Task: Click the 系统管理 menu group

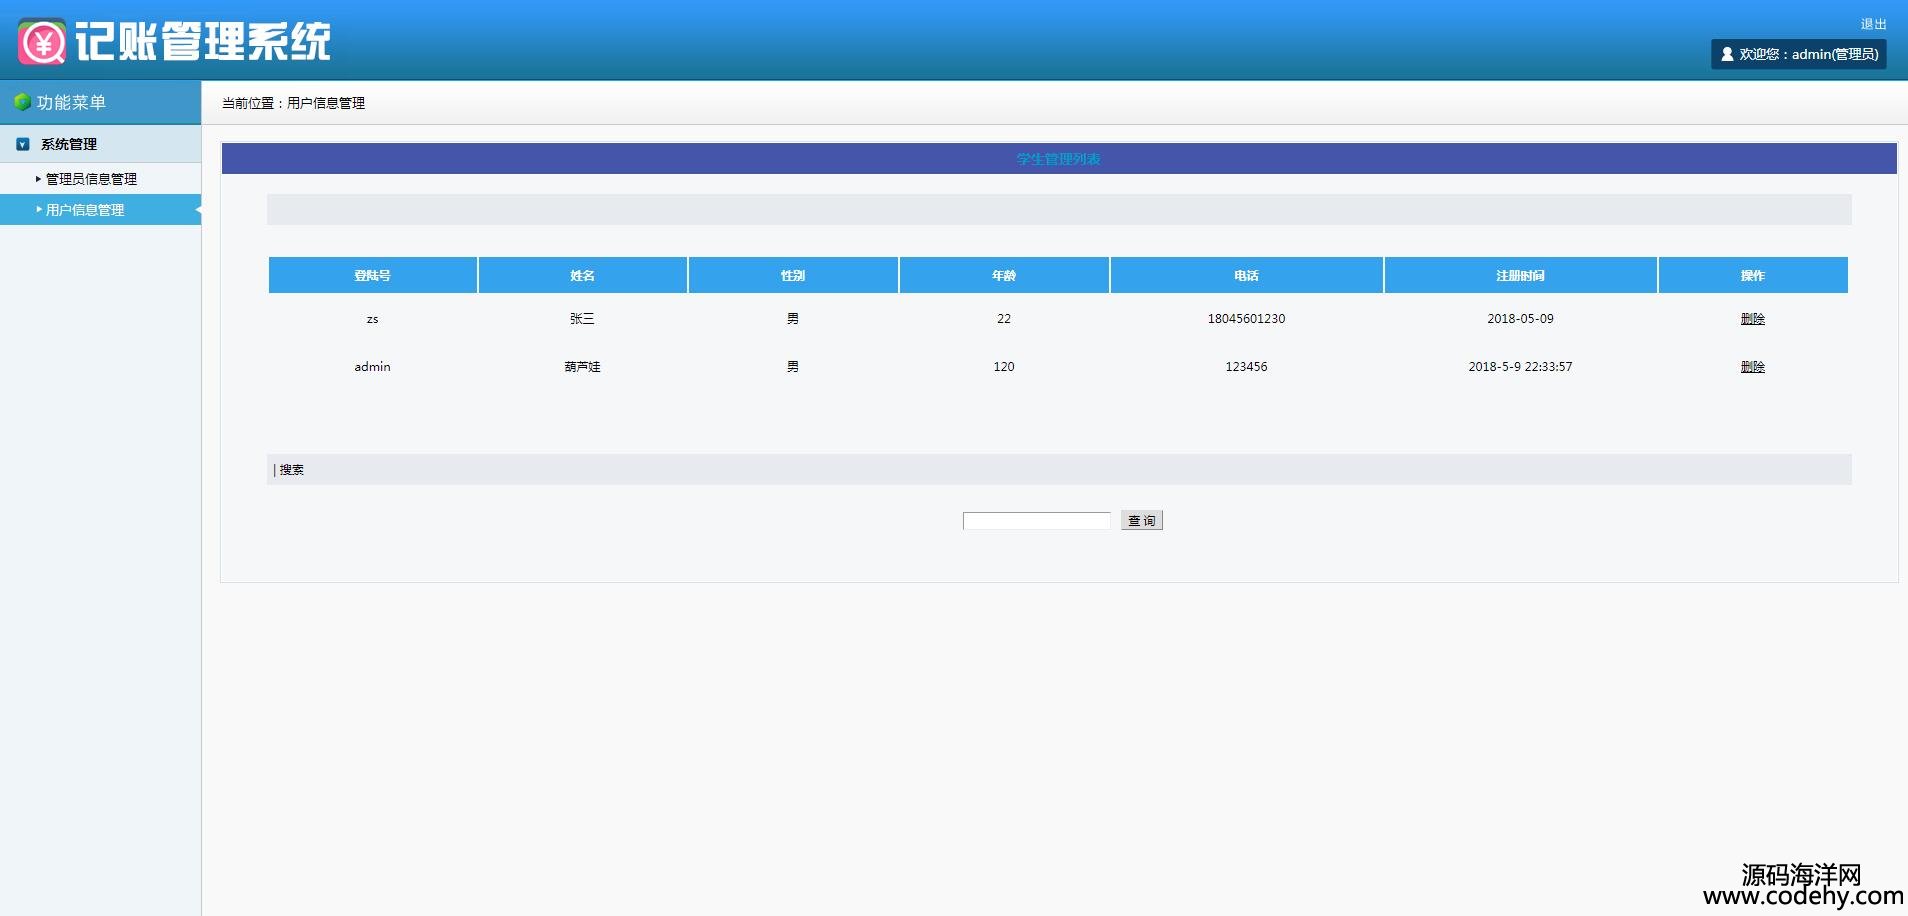Action: point(69,144)
